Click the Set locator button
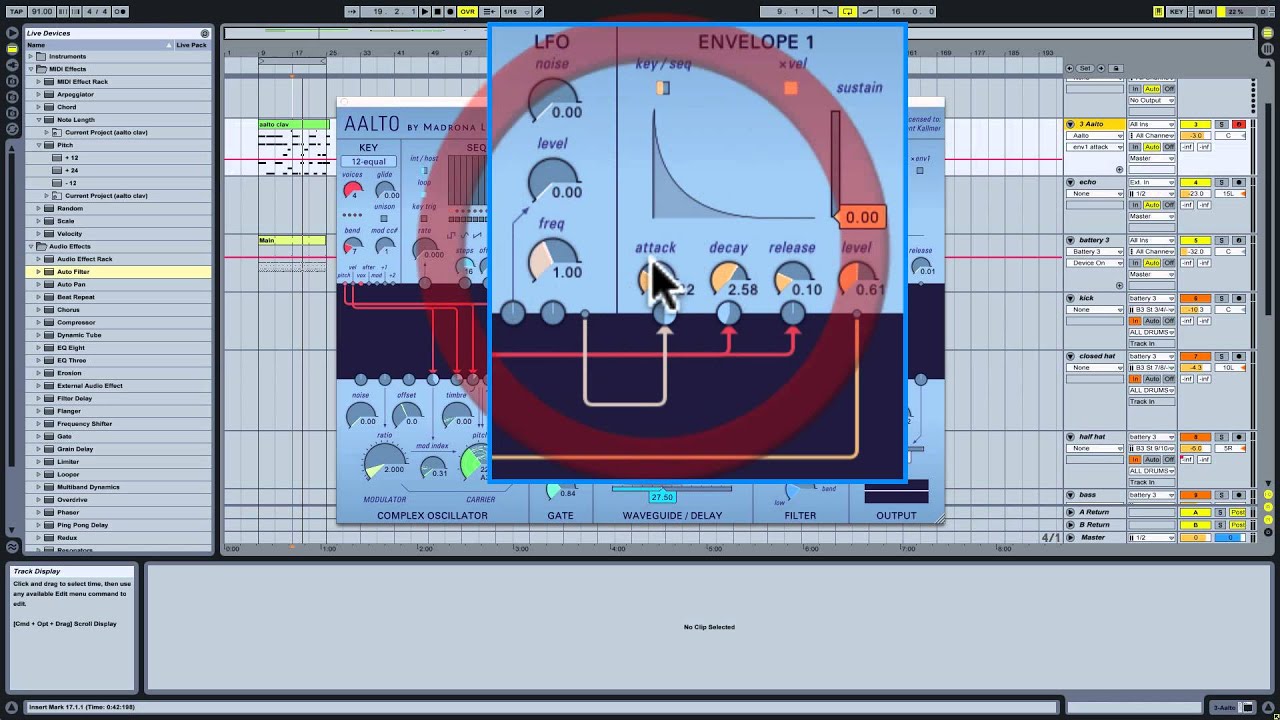 tap(1085, 68)
